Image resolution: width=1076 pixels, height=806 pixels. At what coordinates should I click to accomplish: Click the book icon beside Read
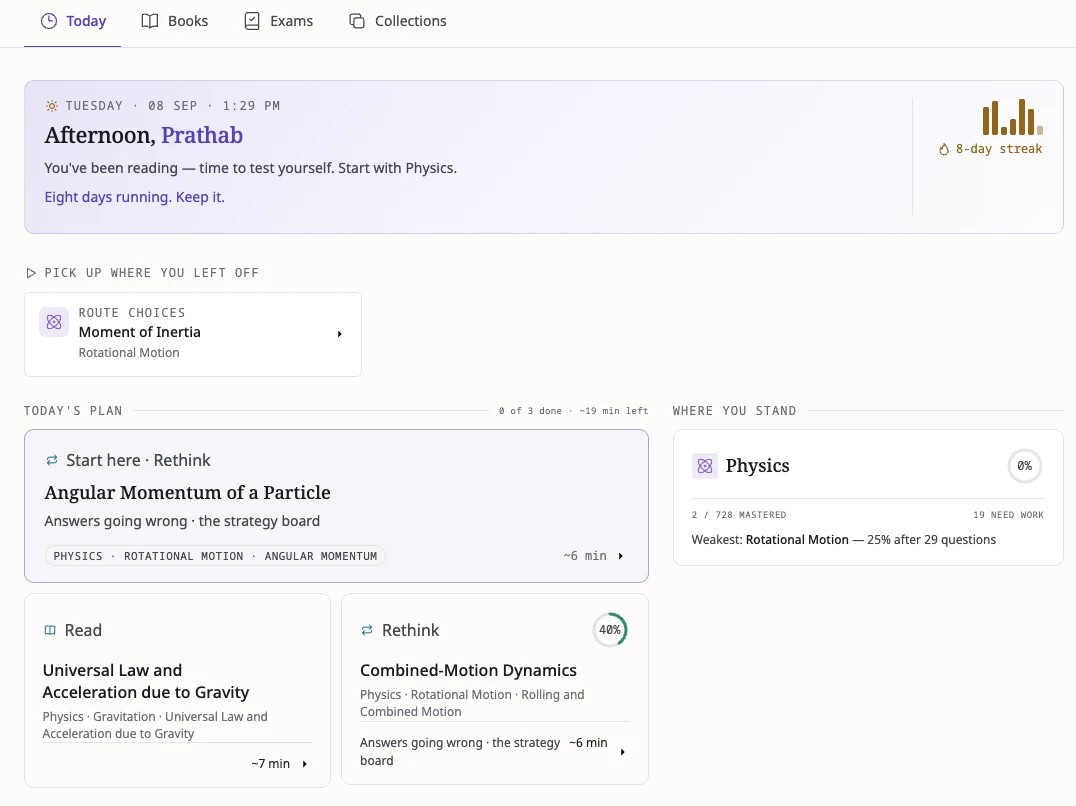tap(50, 630)
